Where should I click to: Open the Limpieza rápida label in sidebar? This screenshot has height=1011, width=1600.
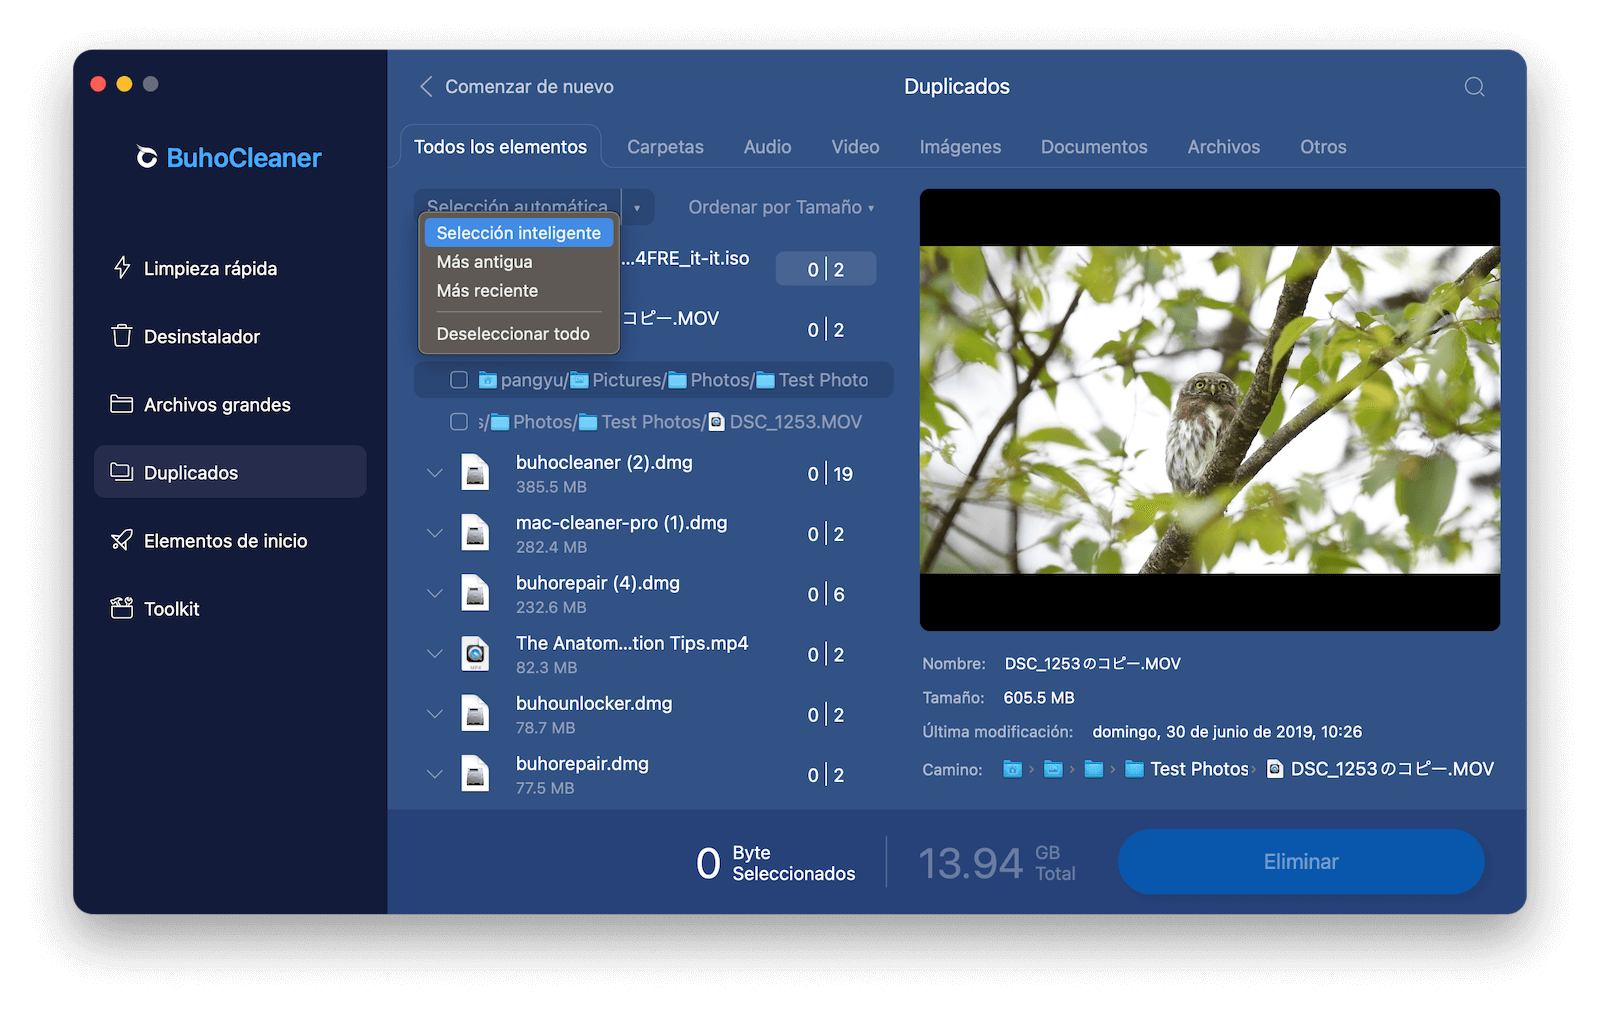point(210,268)
